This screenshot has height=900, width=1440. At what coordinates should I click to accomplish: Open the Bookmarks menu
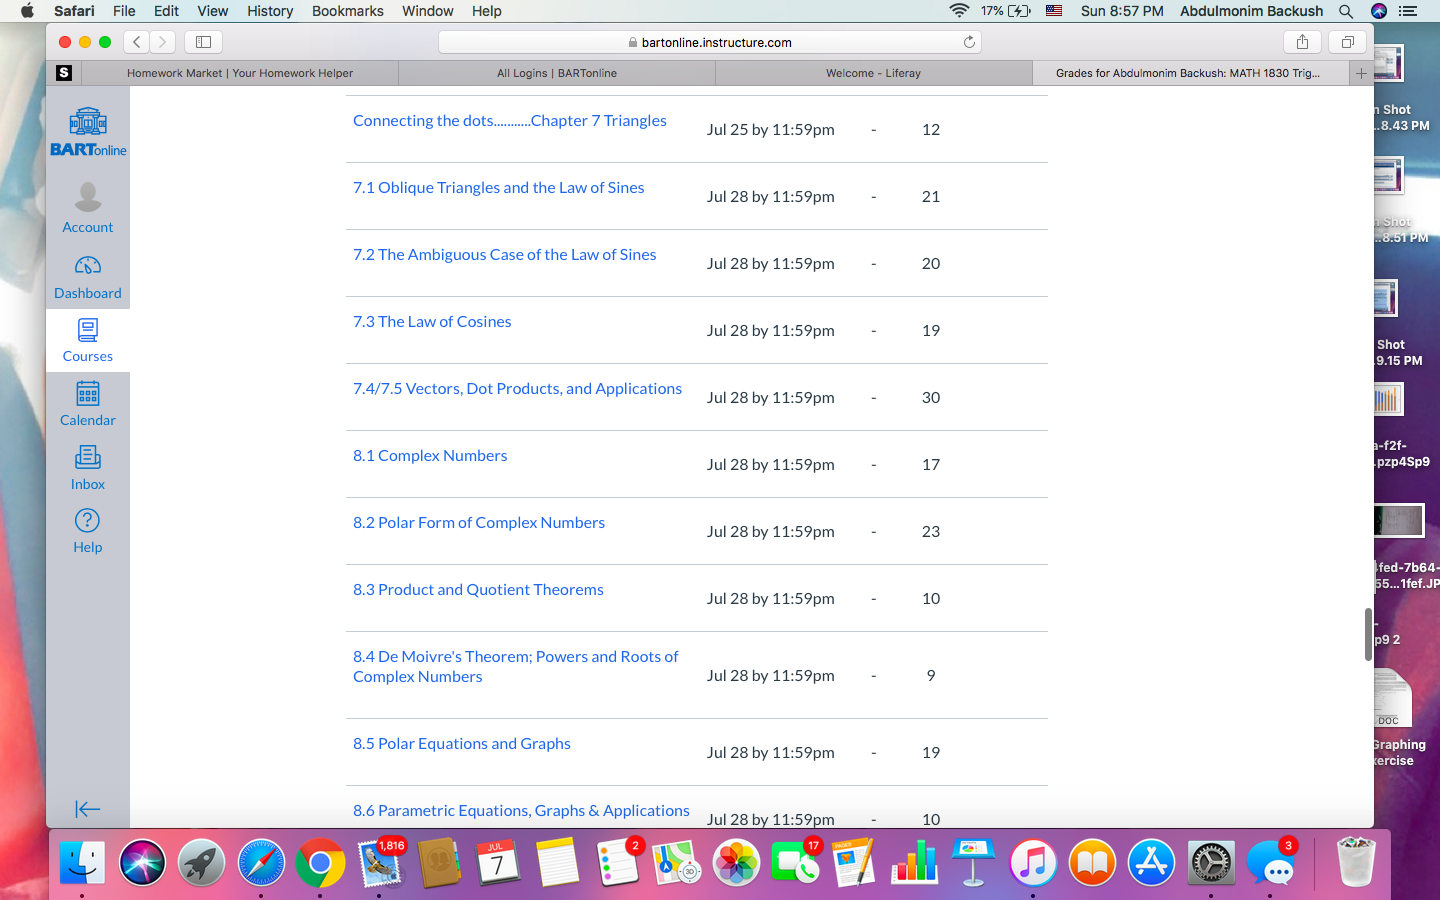(x=348, y=11)
